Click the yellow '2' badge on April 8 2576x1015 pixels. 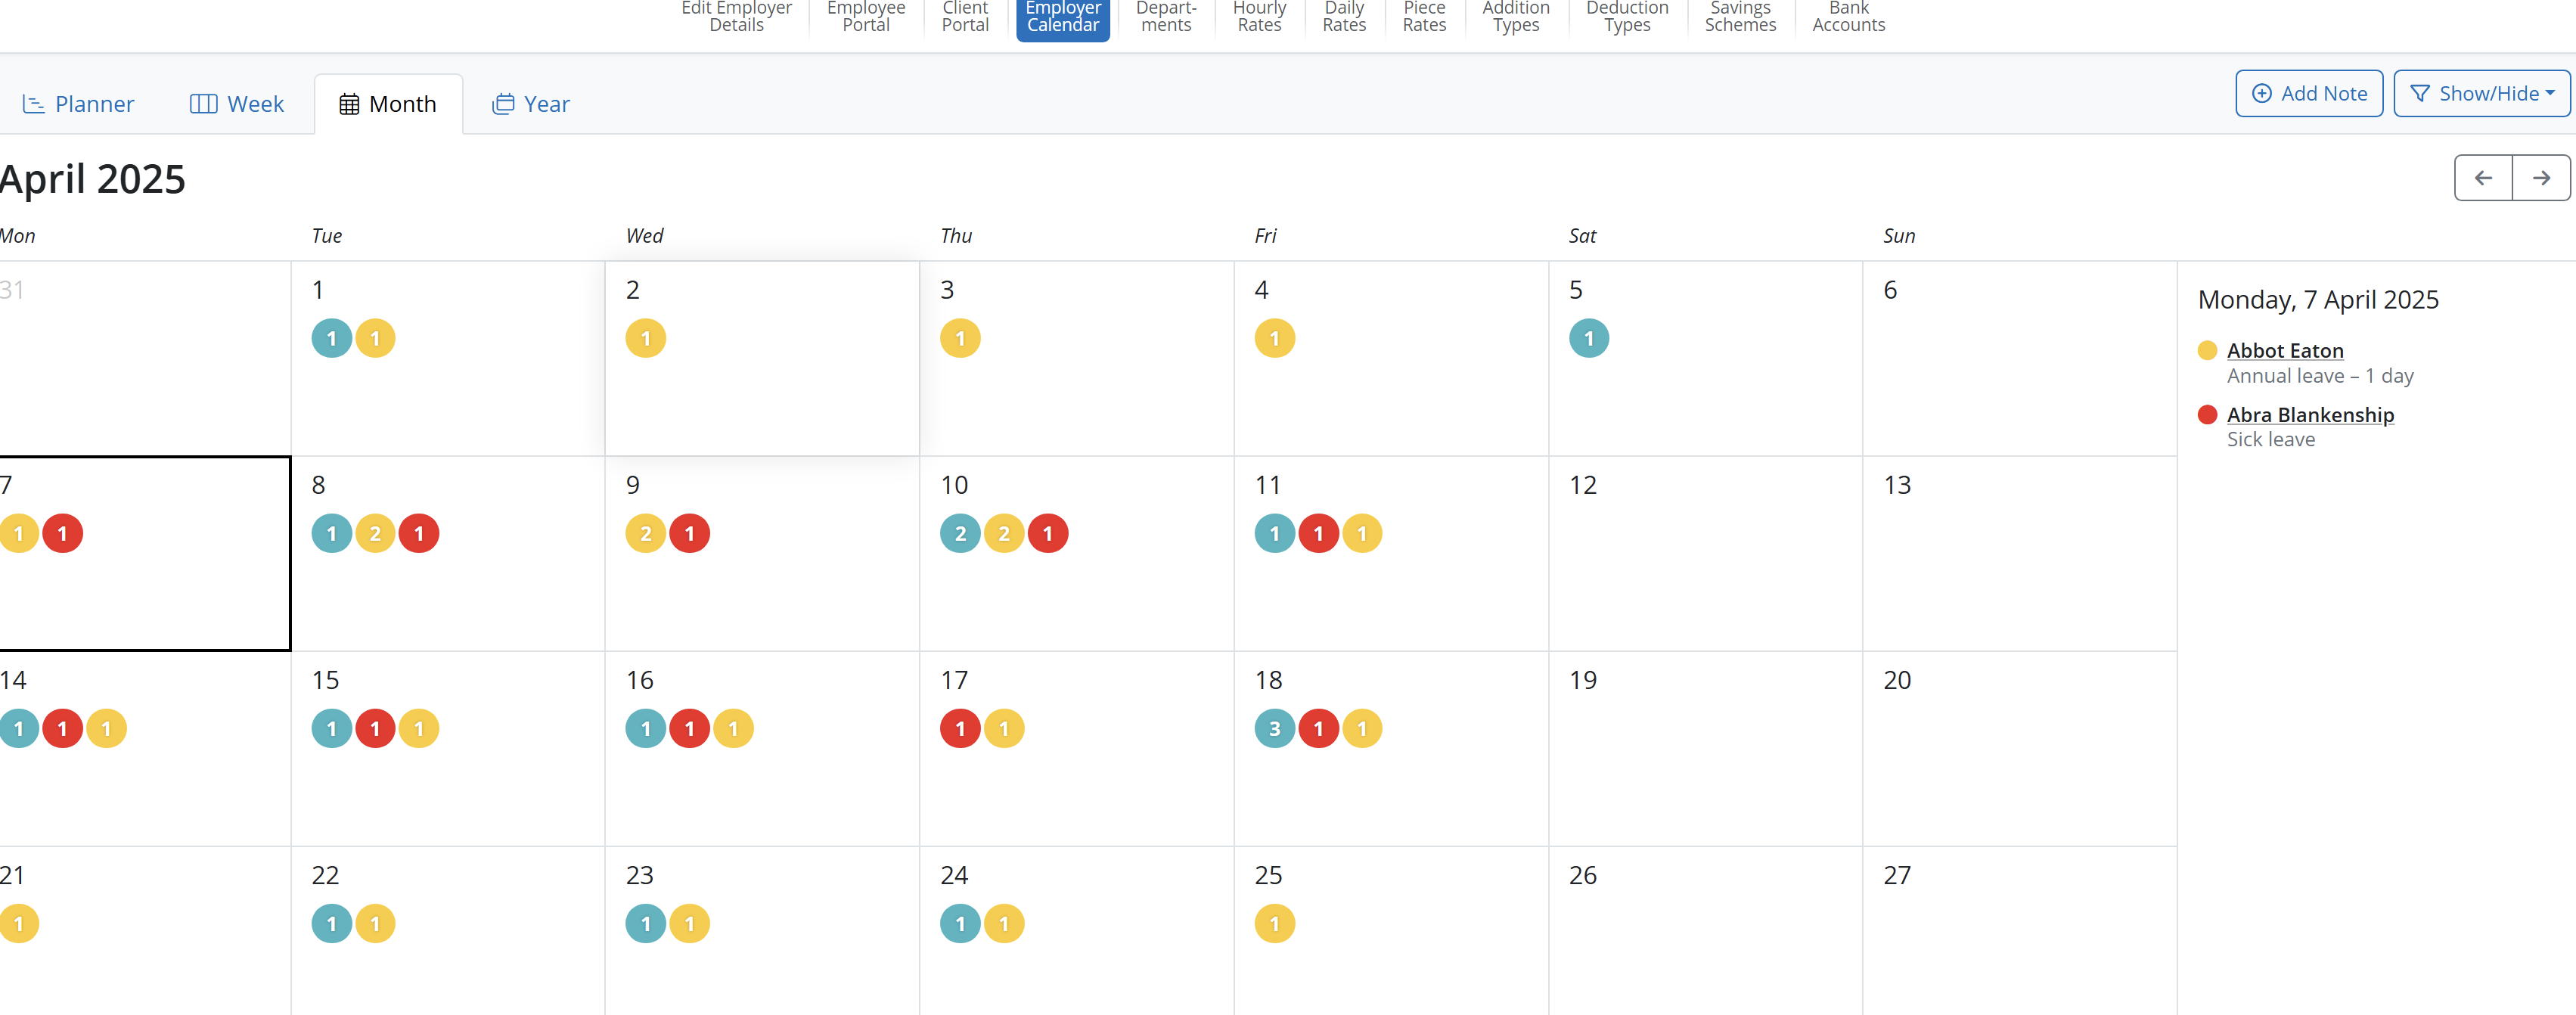[x=376, y=534]
